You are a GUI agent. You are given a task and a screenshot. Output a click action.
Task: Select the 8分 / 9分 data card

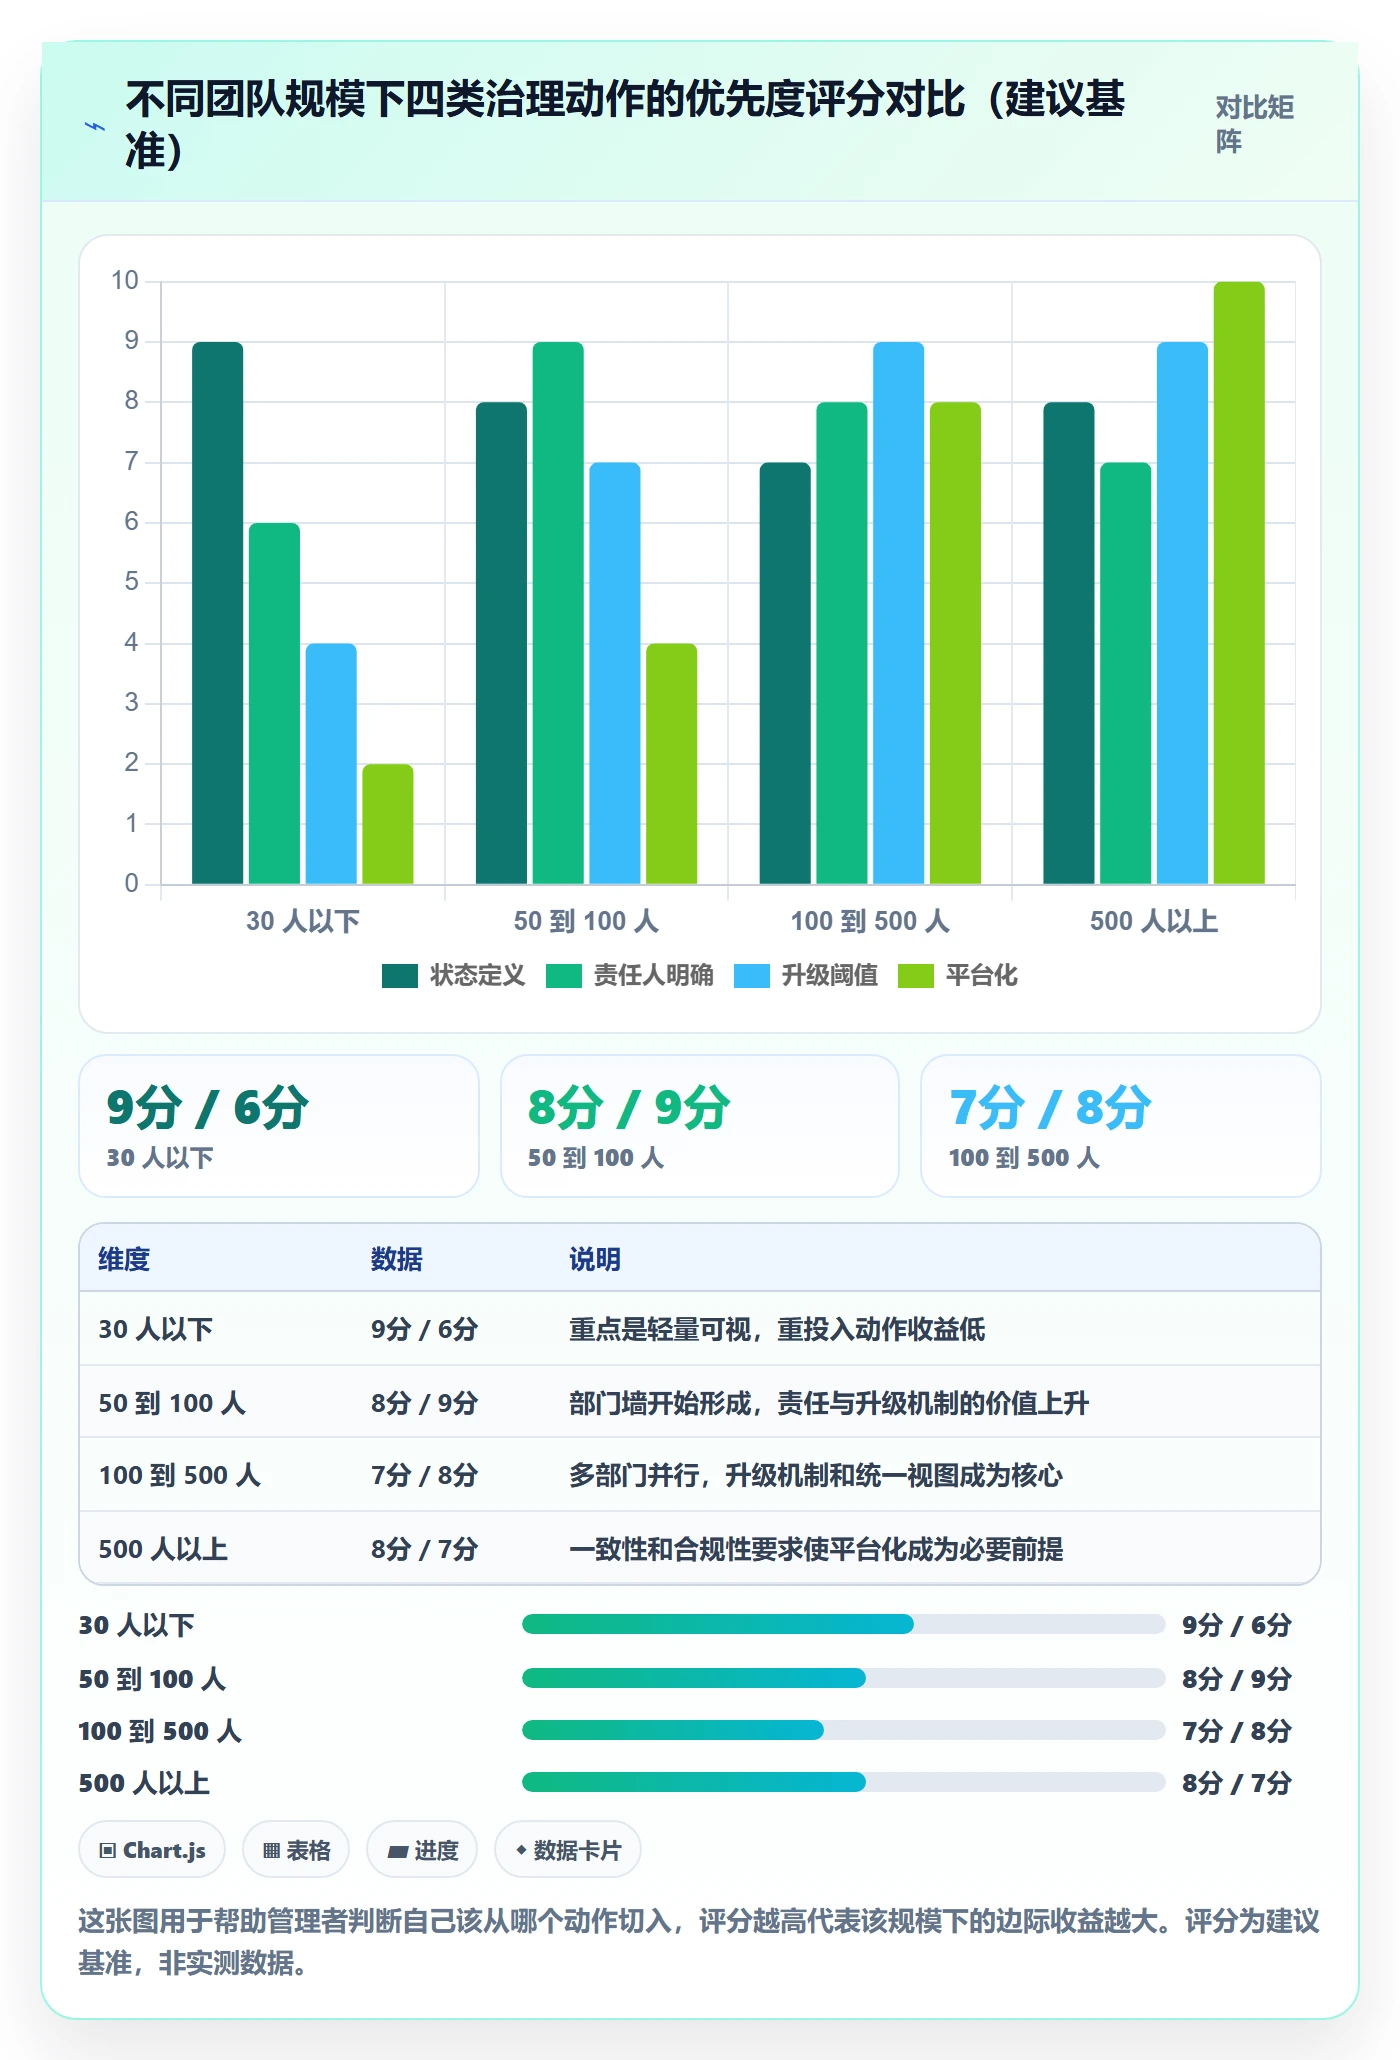pos(700,1126)
